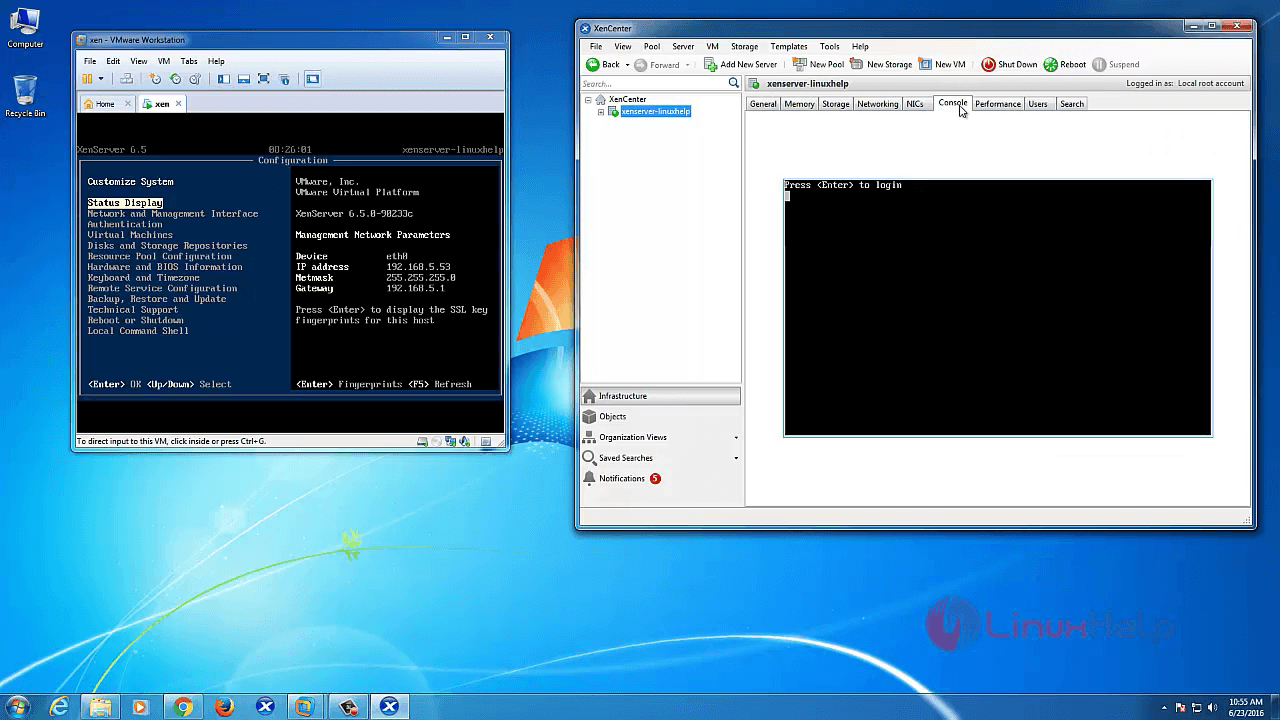The width and height of the screenshot is (1280, 720).
Task: Open the Windows Start menu
Action: [18, 706]
